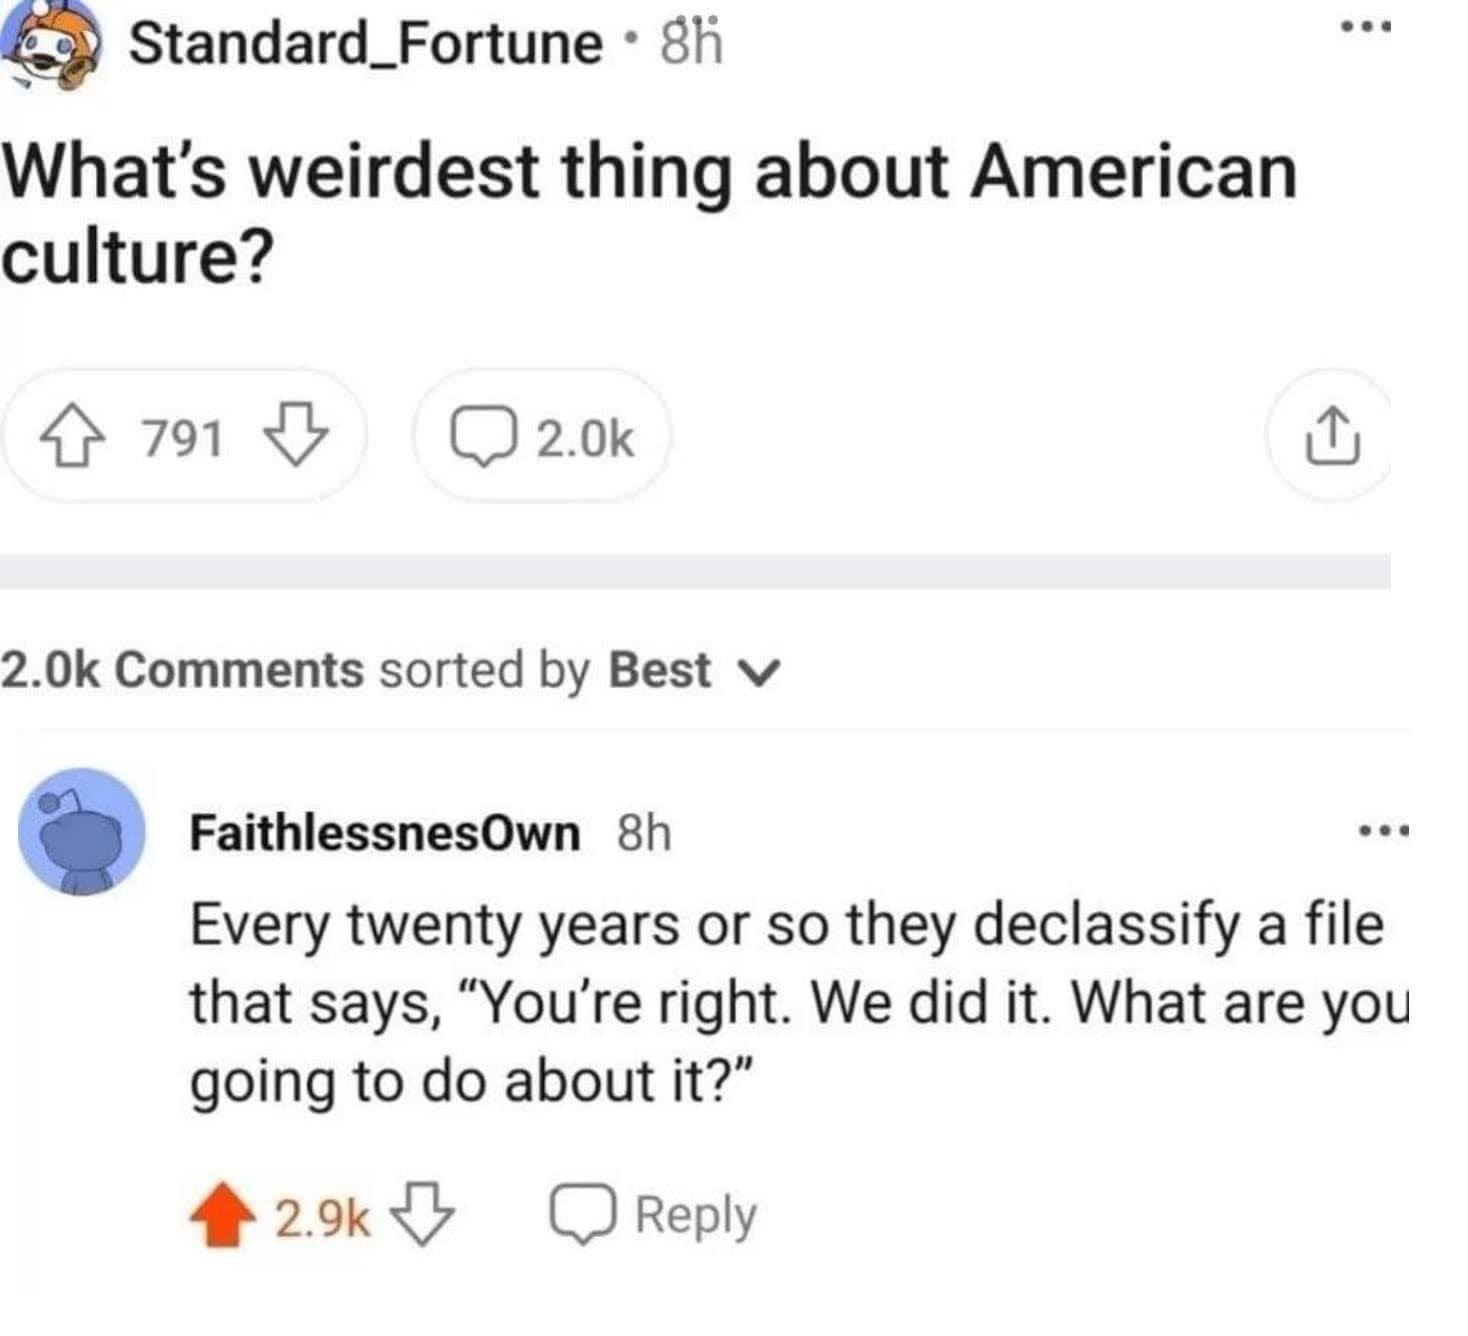Click the comment text about declassified files

coord(790,1002)
